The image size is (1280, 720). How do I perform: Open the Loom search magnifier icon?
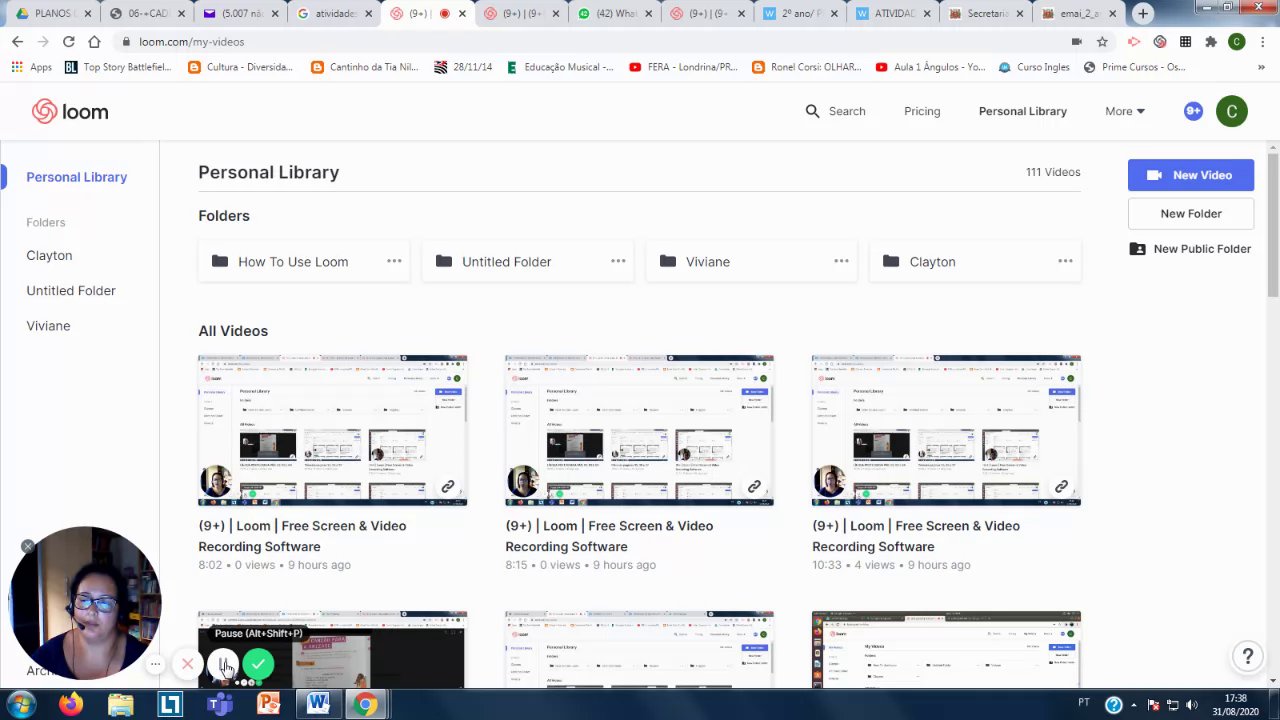click(x=812, y=111)
